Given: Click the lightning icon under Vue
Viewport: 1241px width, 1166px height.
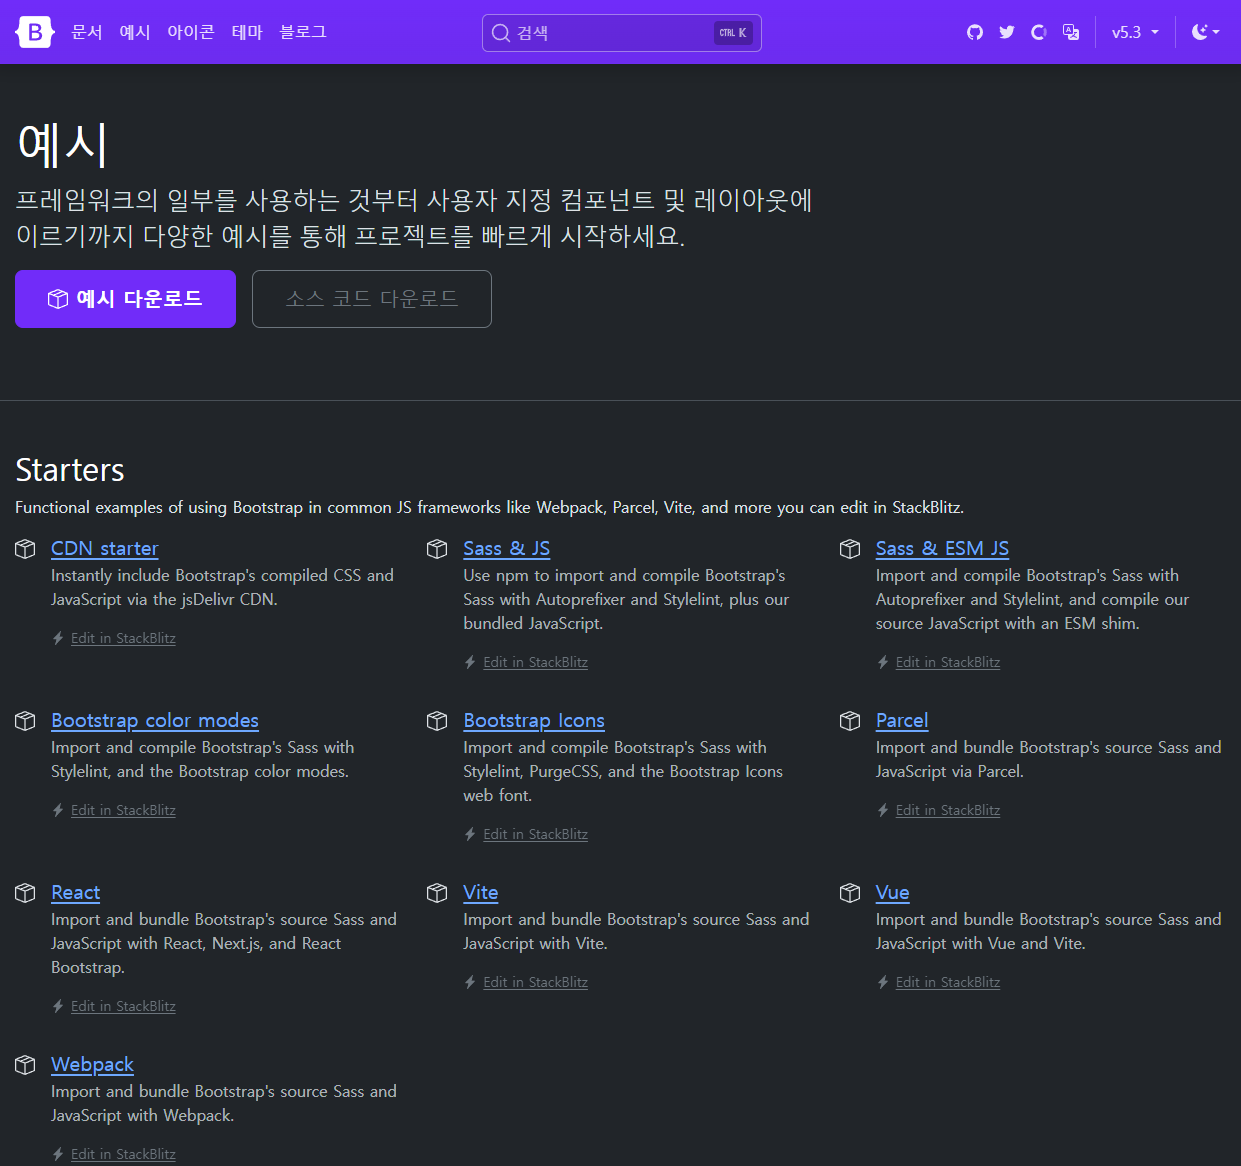Looking at the screenshot, I should [883, 982].
